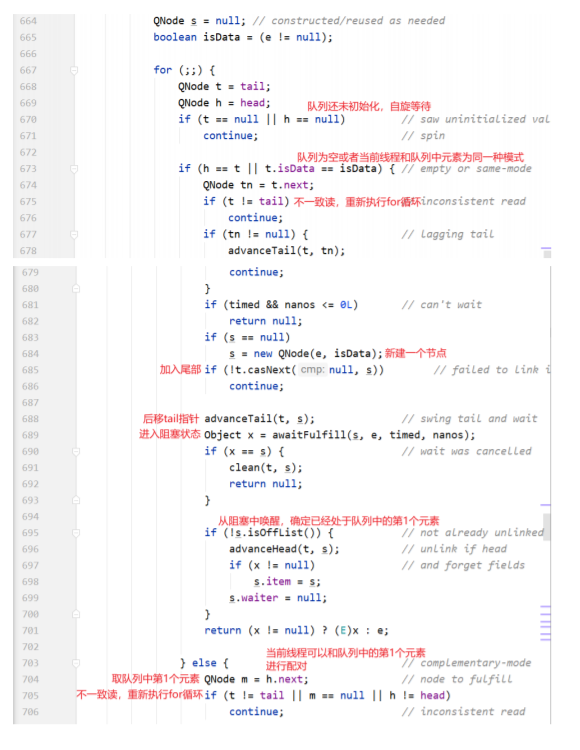This screenshot has width=580, height=750.
Task: Click the '// unlink if head' comment
Action: (454, 549)
